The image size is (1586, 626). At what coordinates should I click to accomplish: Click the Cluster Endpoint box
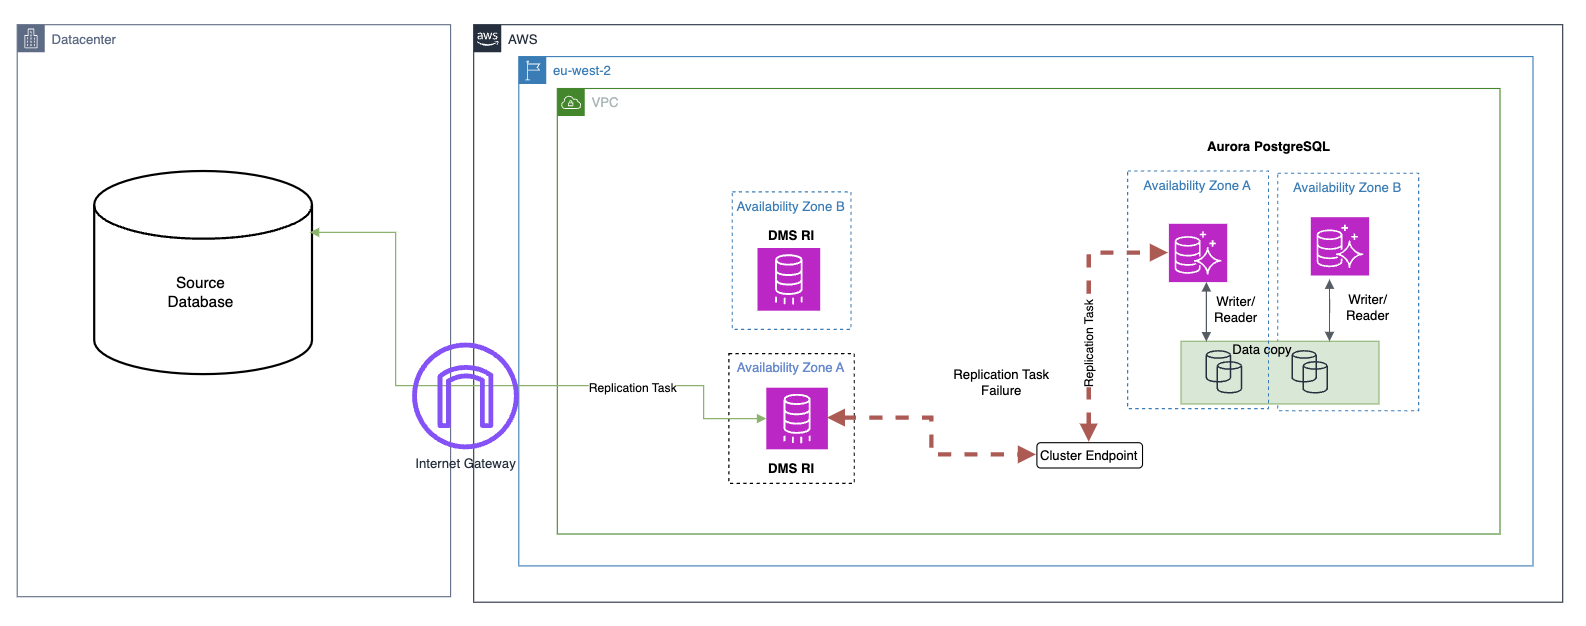point(1089,455)
